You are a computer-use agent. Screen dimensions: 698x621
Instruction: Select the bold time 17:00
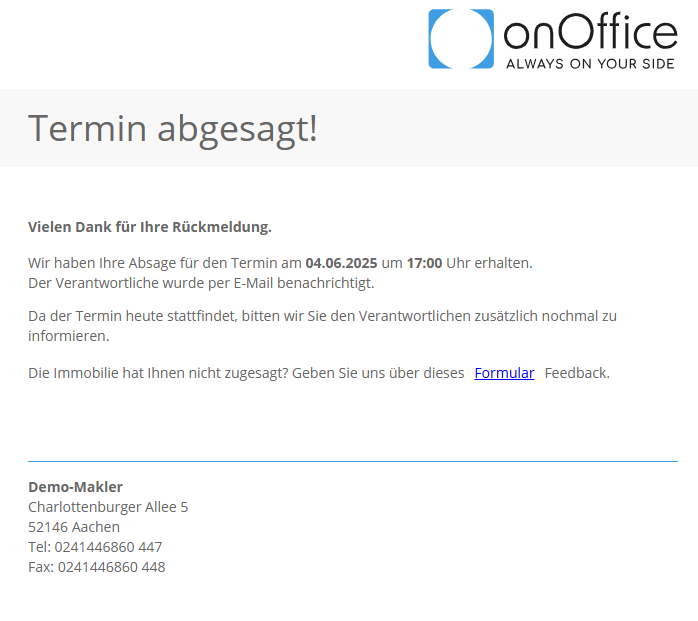pos(424,263)
